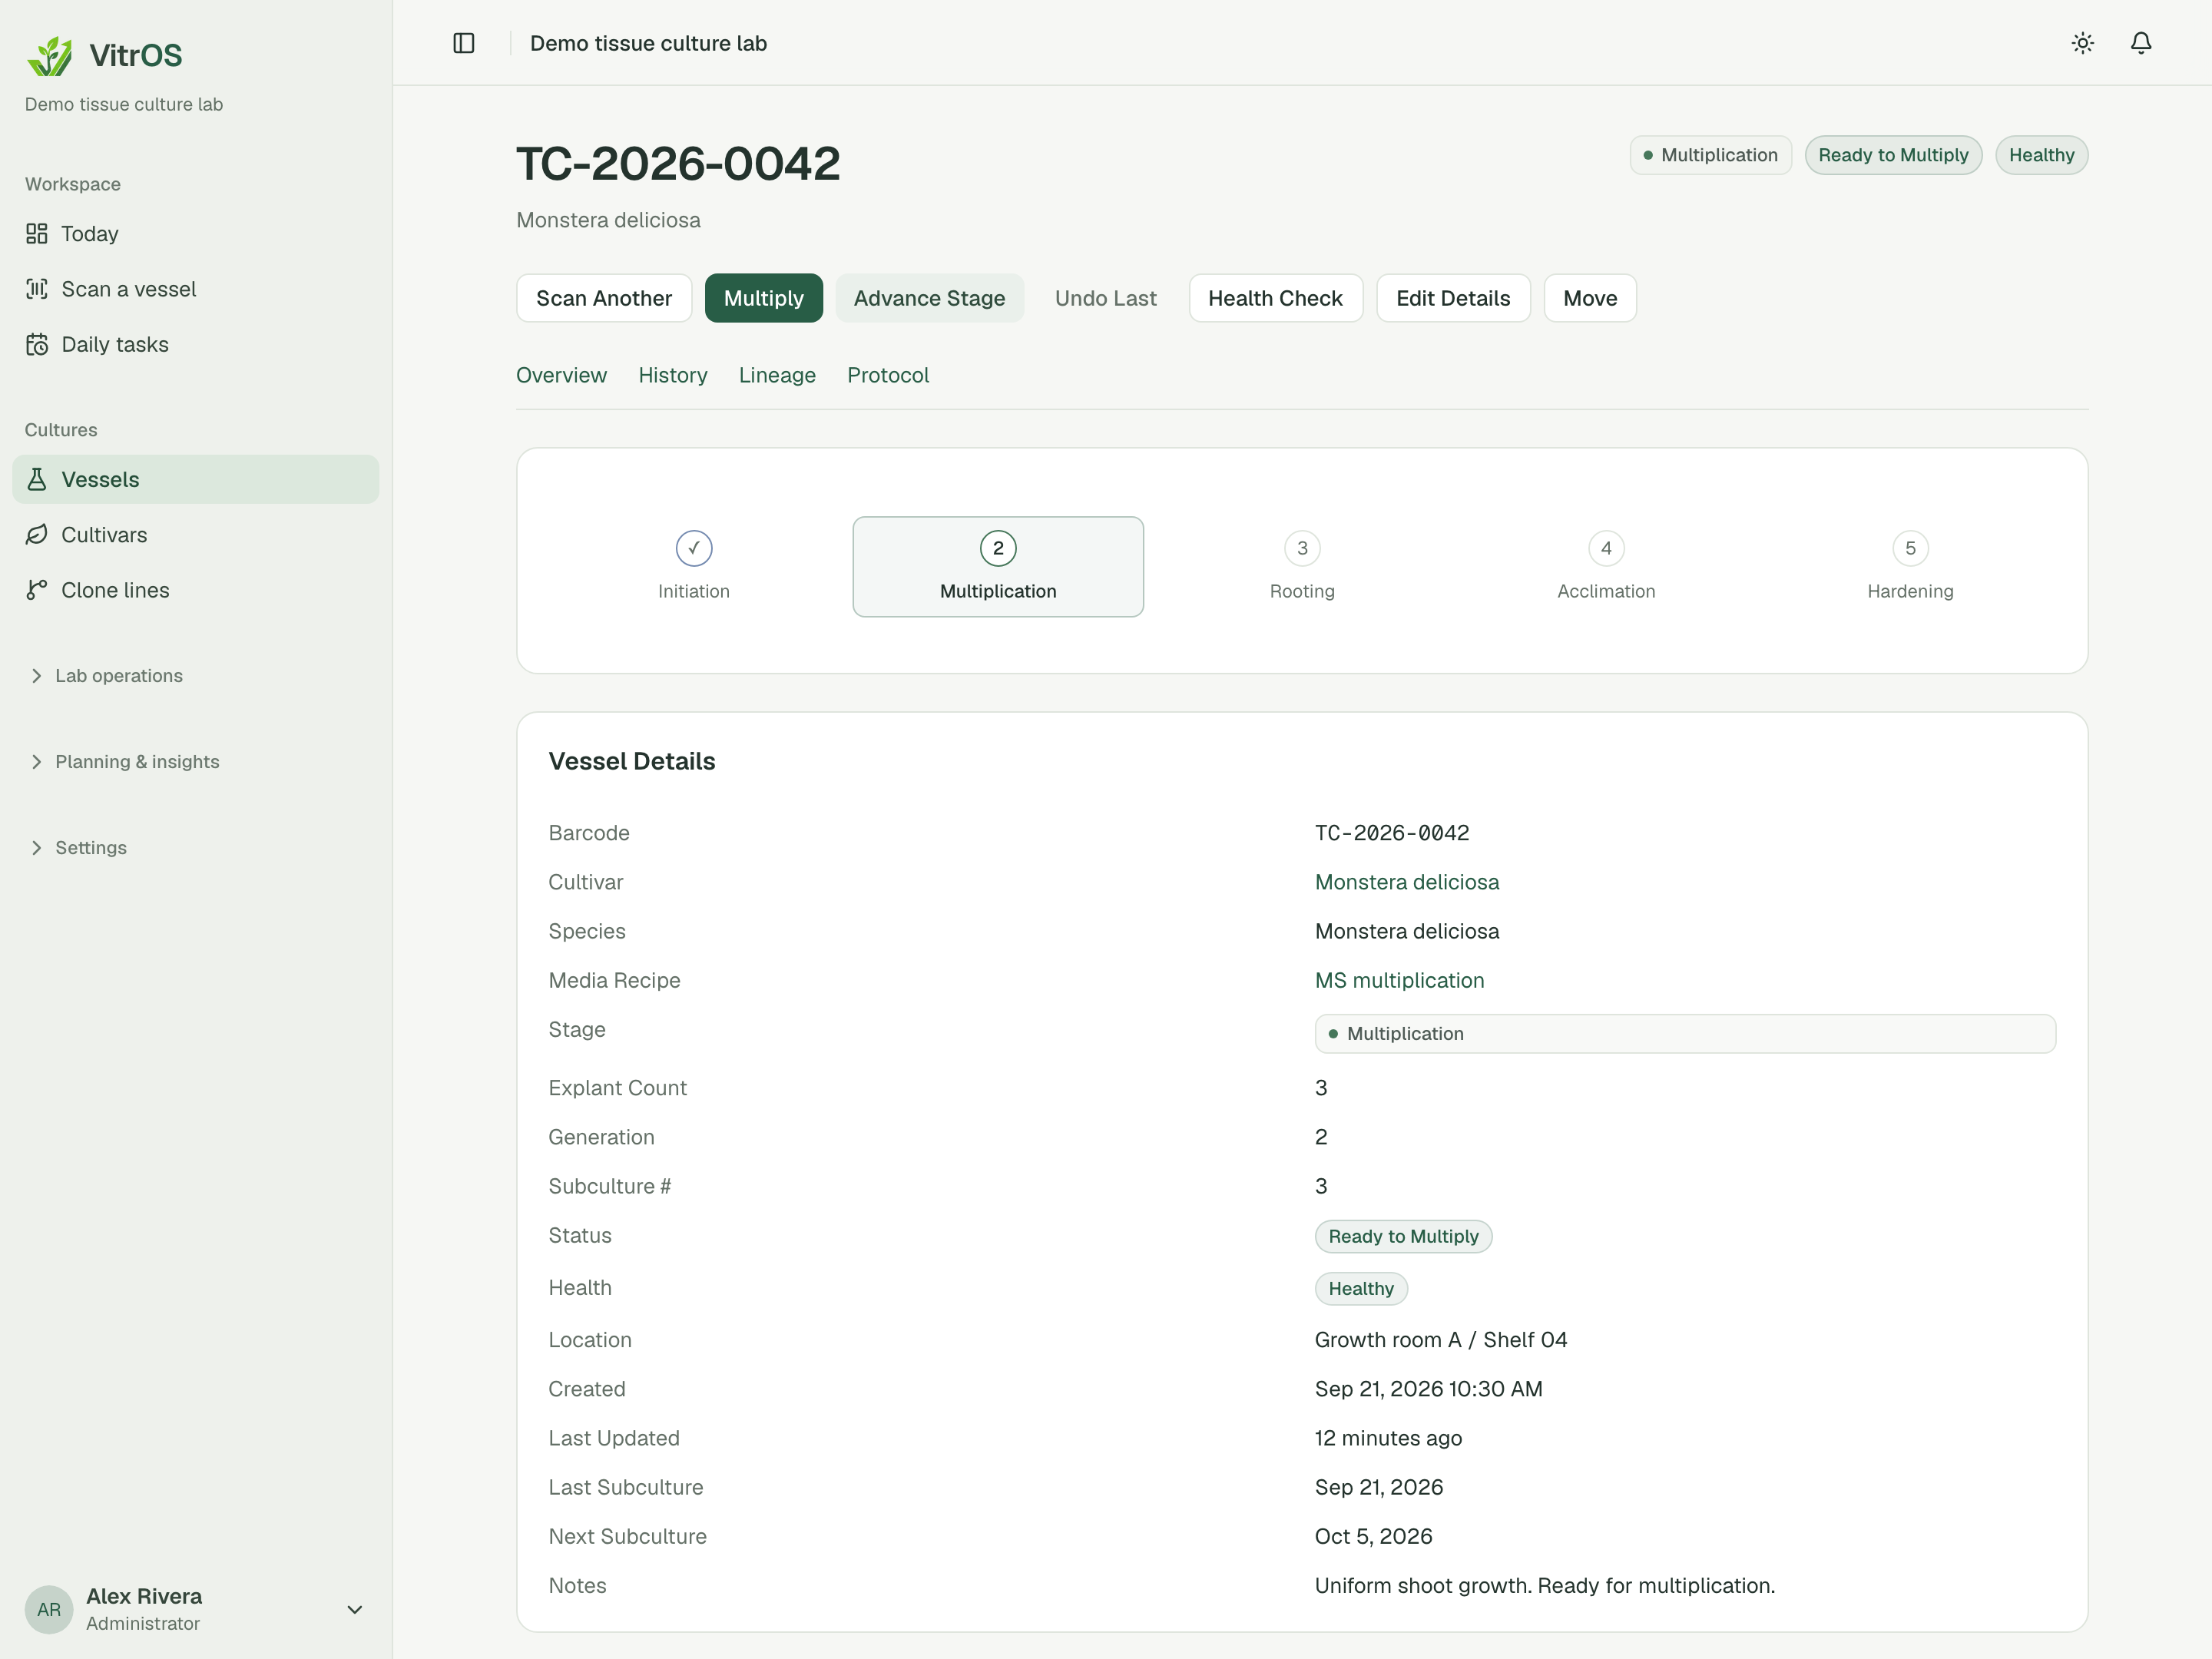This screenshot has height=1659, width=2212.
Task: Open notifications bell
Action: tap(2141, 43)
